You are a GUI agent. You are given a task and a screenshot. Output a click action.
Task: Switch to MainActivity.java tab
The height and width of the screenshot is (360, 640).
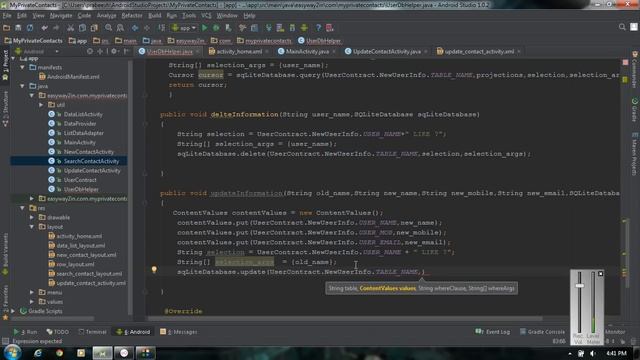(x=306, y=51)
